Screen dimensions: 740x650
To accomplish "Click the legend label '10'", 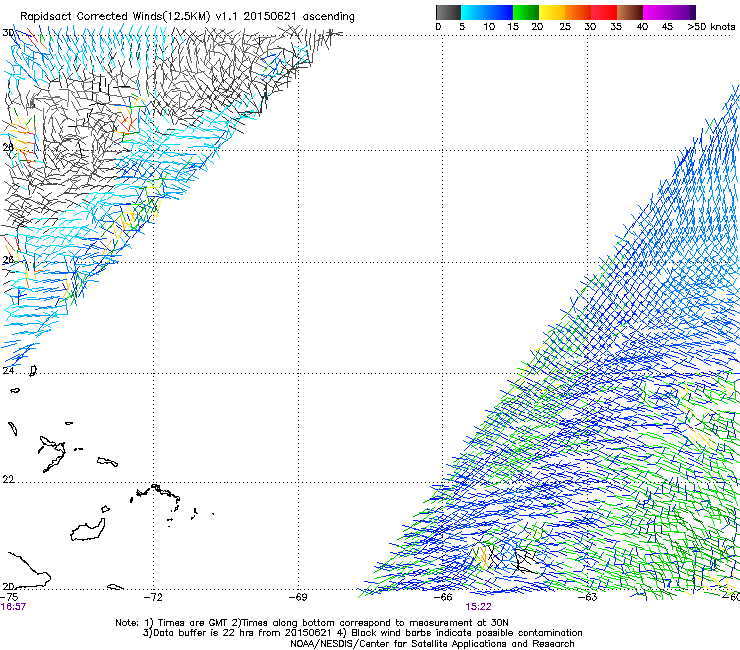I will click(489, 27).
